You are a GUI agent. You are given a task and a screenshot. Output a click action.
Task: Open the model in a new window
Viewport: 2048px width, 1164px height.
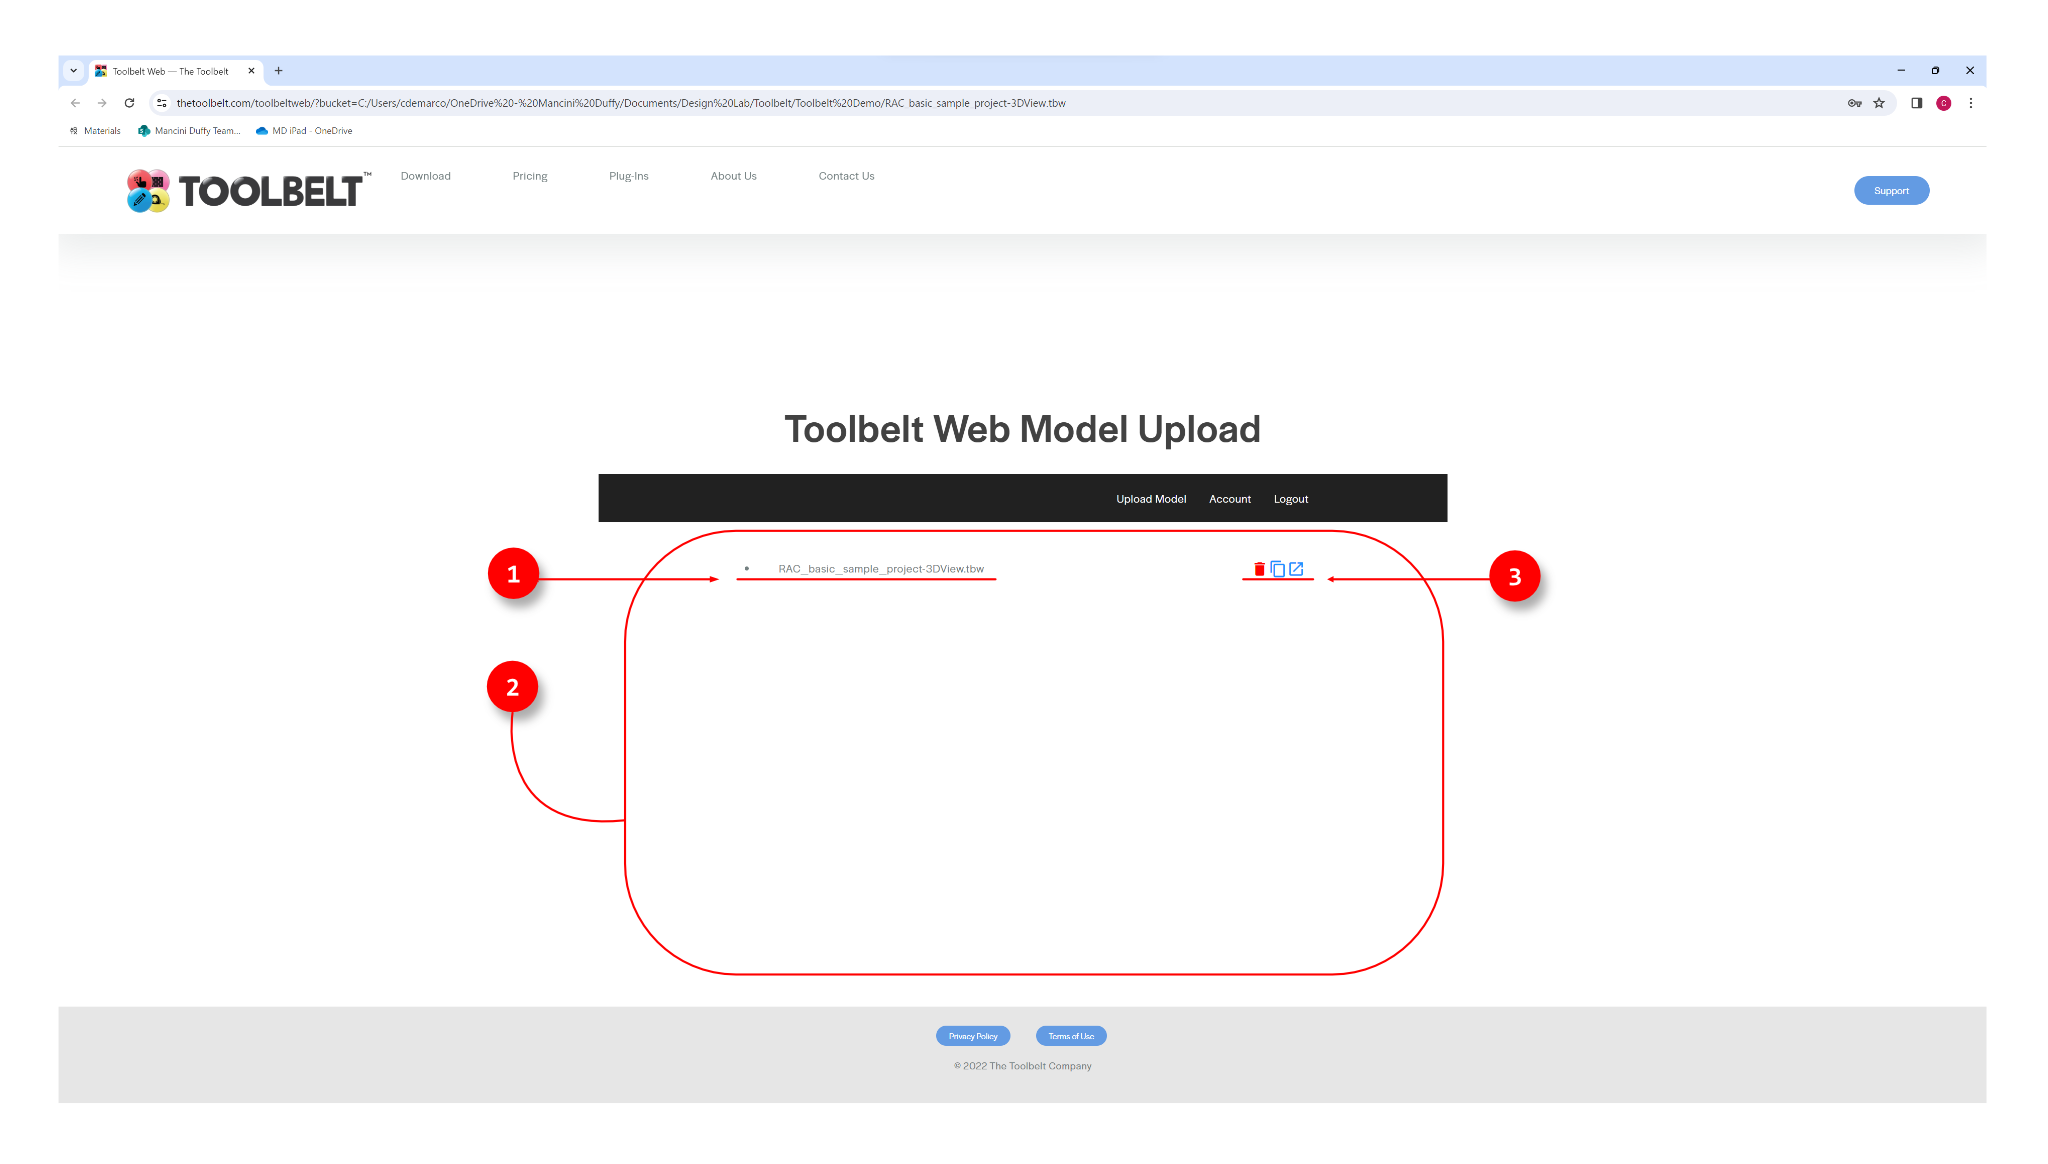(1296, 569)
